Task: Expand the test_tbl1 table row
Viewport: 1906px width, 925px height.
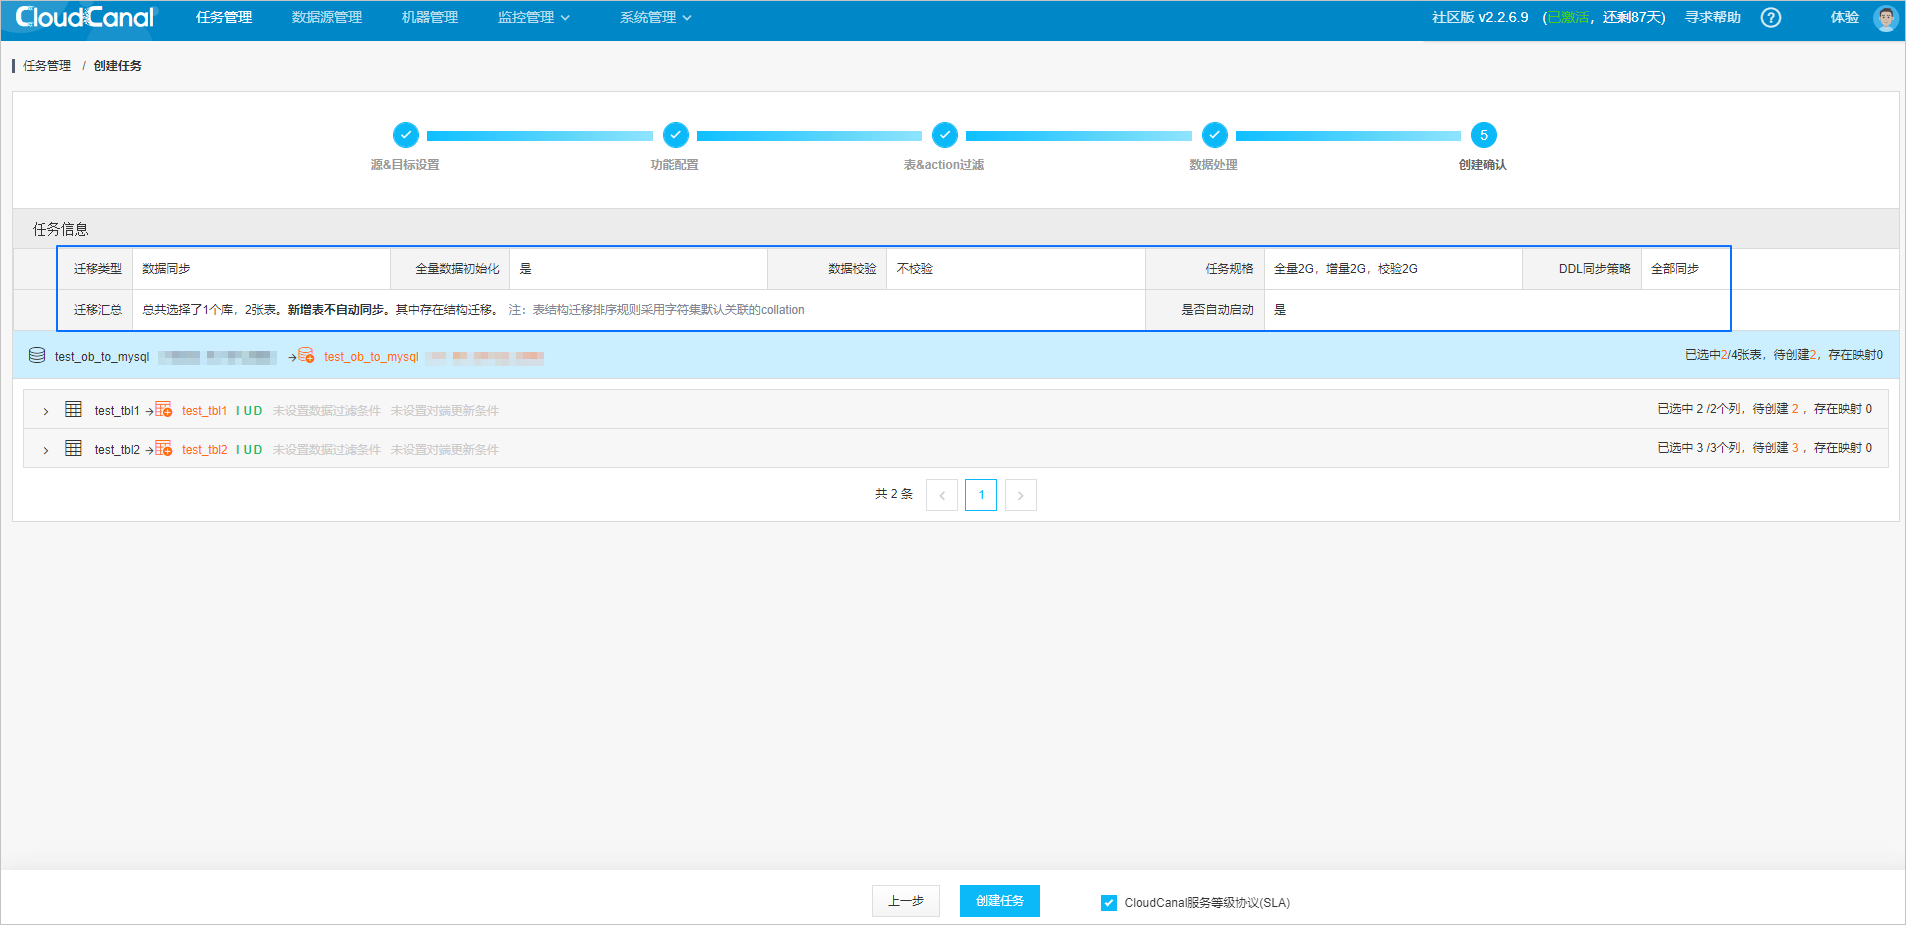Action: pos(46,411)
